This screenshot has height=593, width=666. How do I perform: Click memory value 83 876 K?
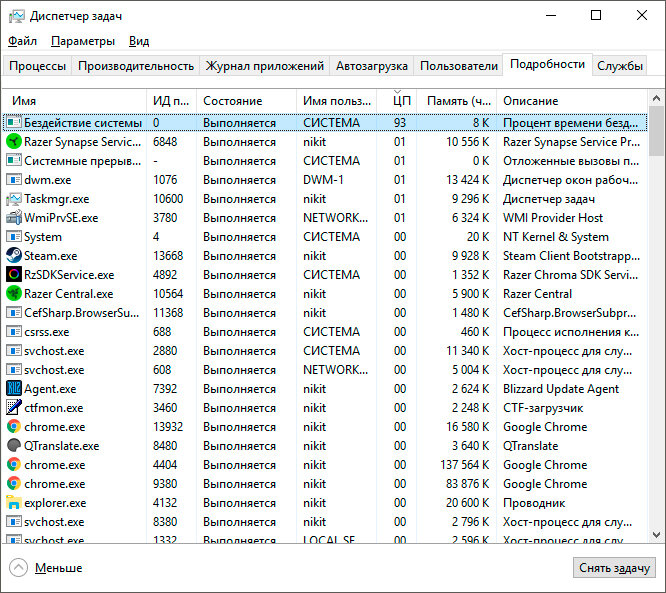click(468, 484)
